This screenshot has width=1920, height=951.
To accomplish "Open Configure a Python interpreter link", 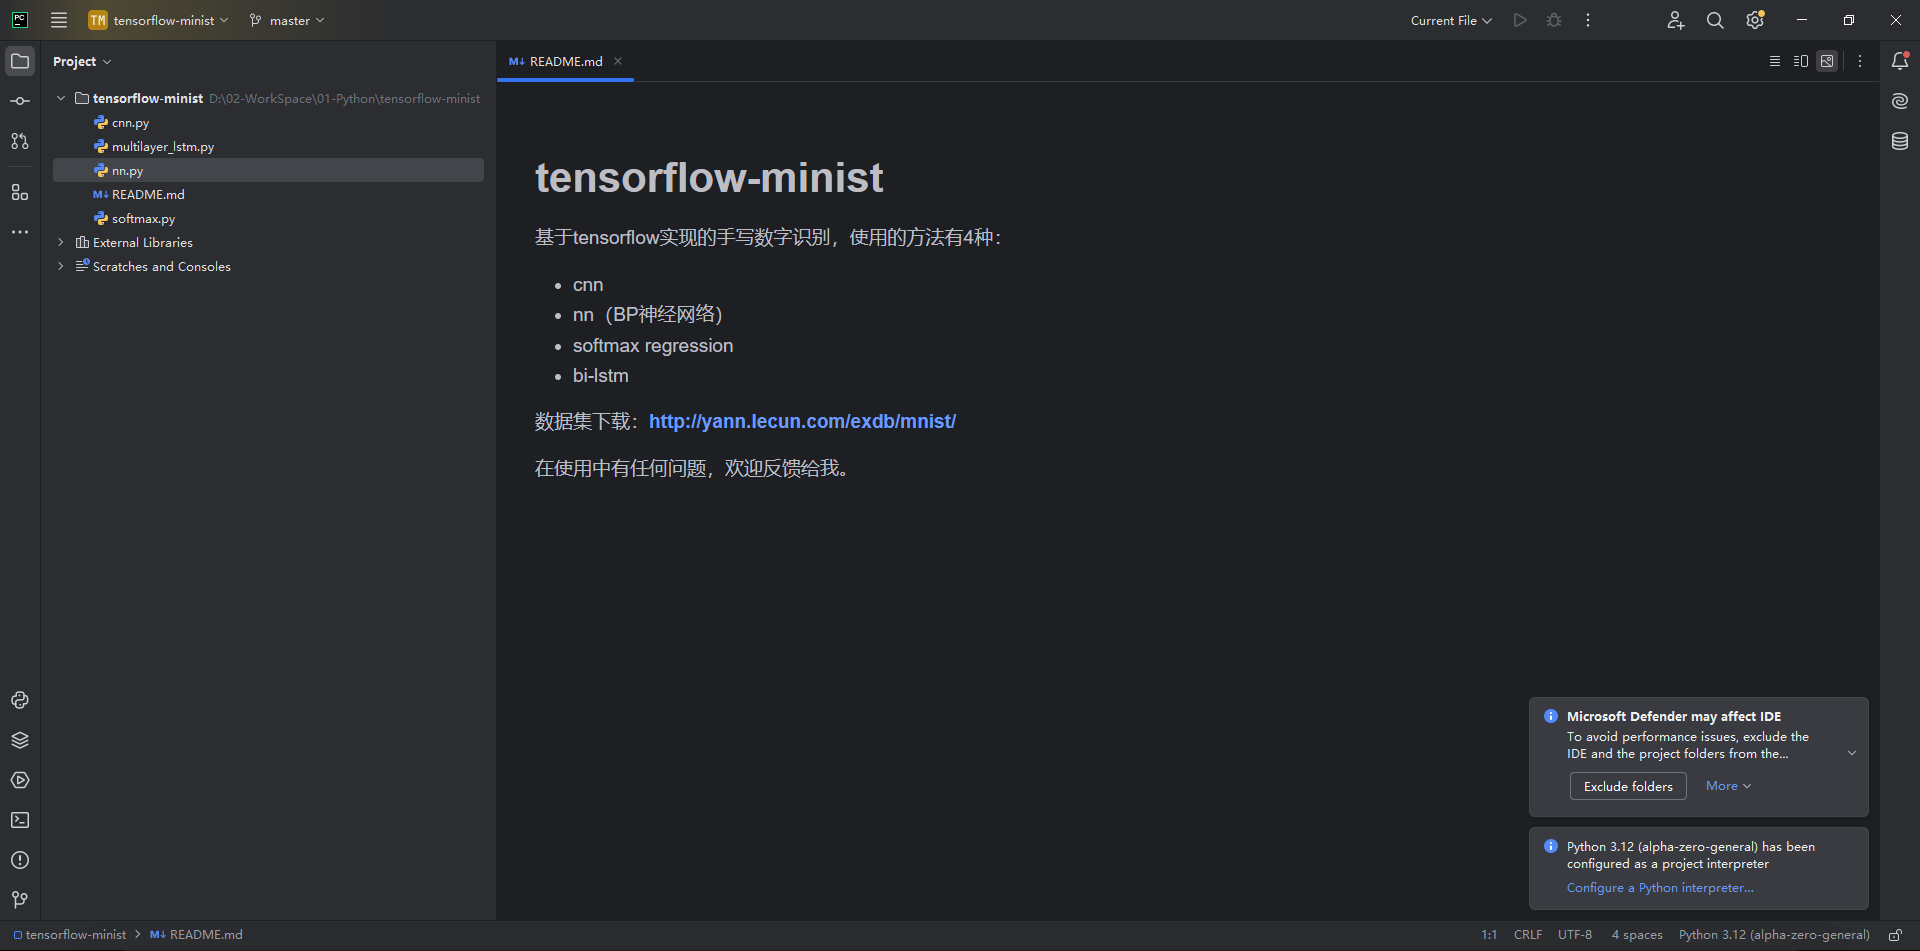I will (x=1660, y=888).
